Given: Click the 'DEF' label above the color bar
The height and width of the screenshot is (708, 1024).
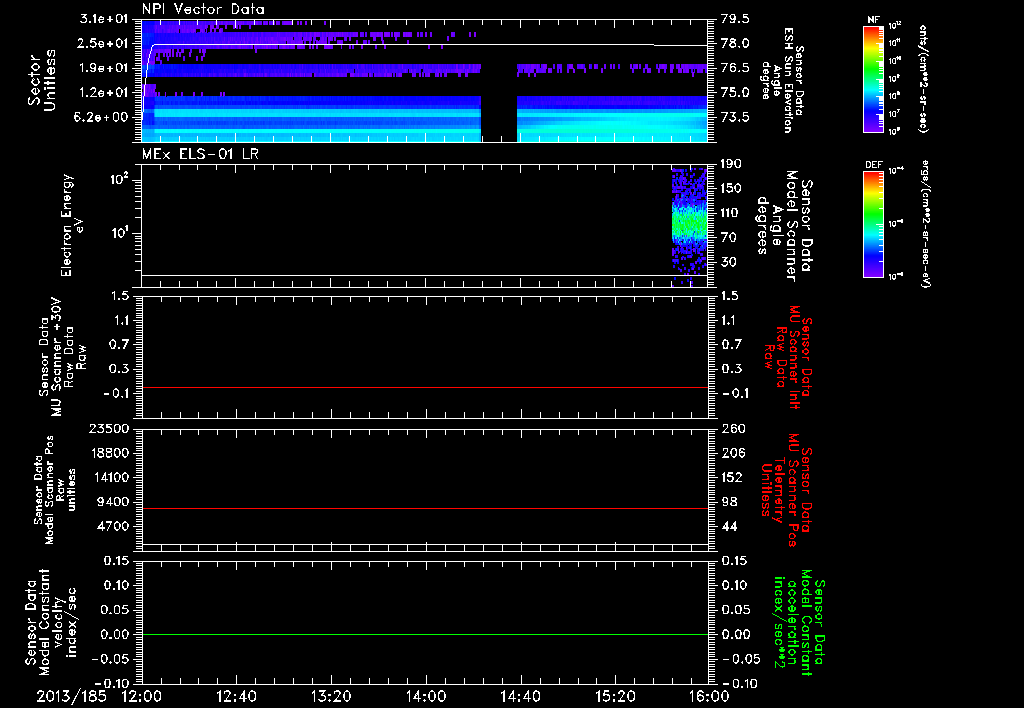Looking at the screenshot, I should tap(874, 165).
